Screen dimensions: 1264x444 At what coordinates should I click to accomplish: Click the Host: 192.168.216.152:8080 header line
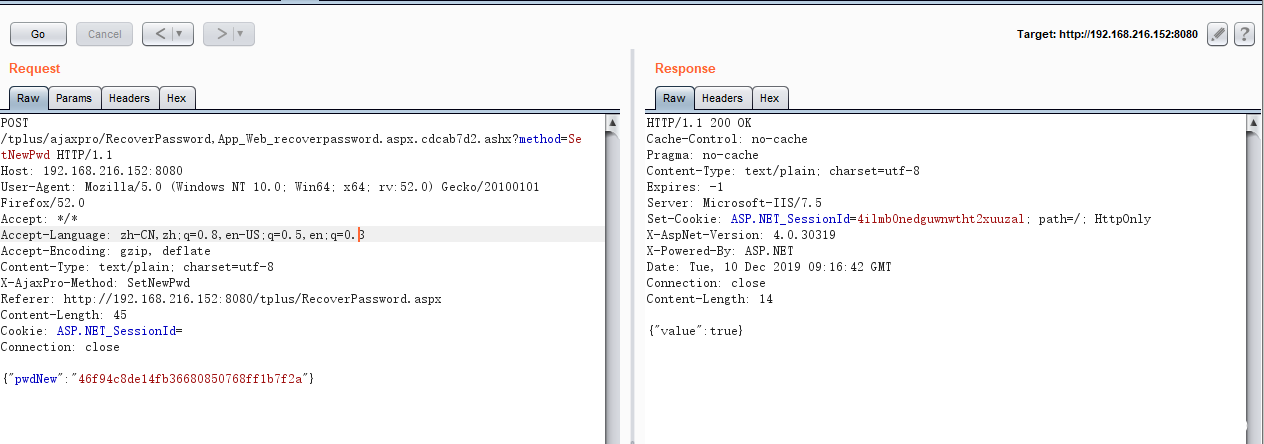(92, 171)
